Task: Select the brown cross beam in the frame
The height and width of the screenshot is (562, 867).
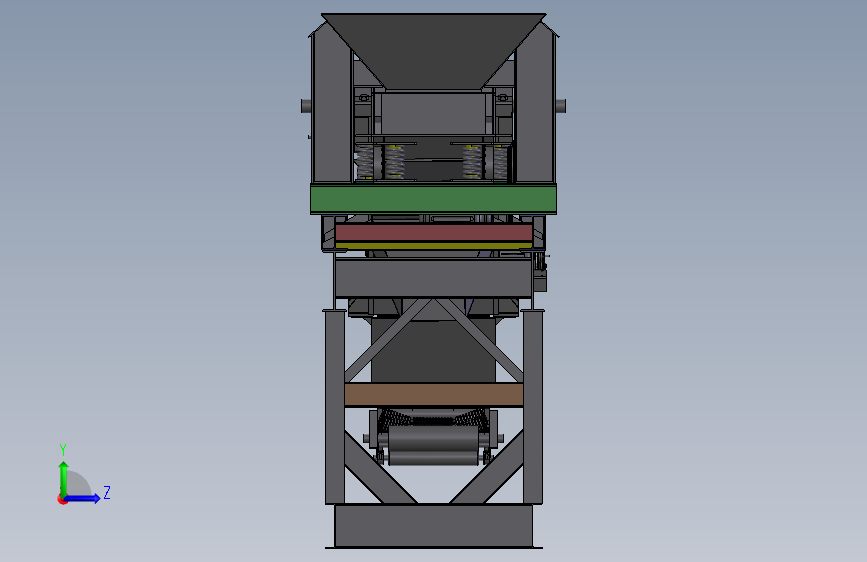Action: click(434, 395)
